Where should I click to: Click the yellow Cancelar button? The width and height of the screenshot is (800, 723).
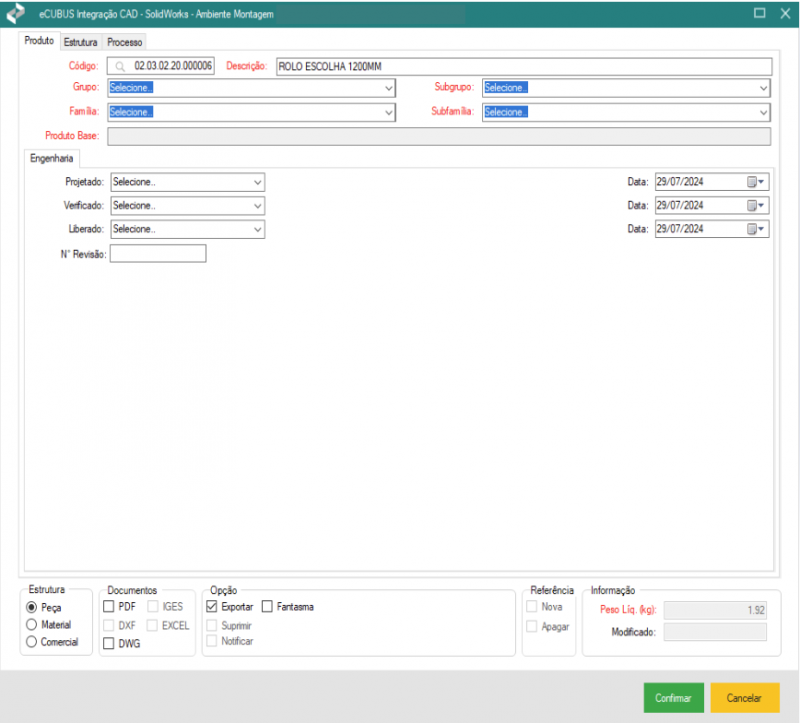(x=744, y=697)
